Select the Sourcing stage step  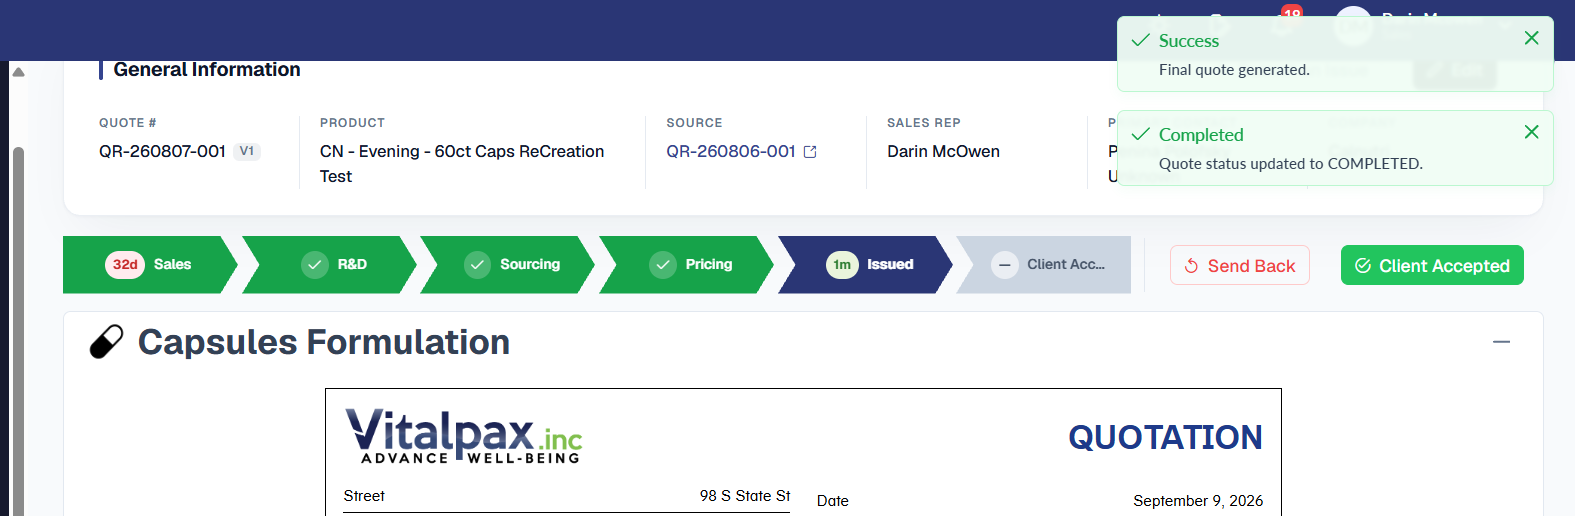[508, 265]
